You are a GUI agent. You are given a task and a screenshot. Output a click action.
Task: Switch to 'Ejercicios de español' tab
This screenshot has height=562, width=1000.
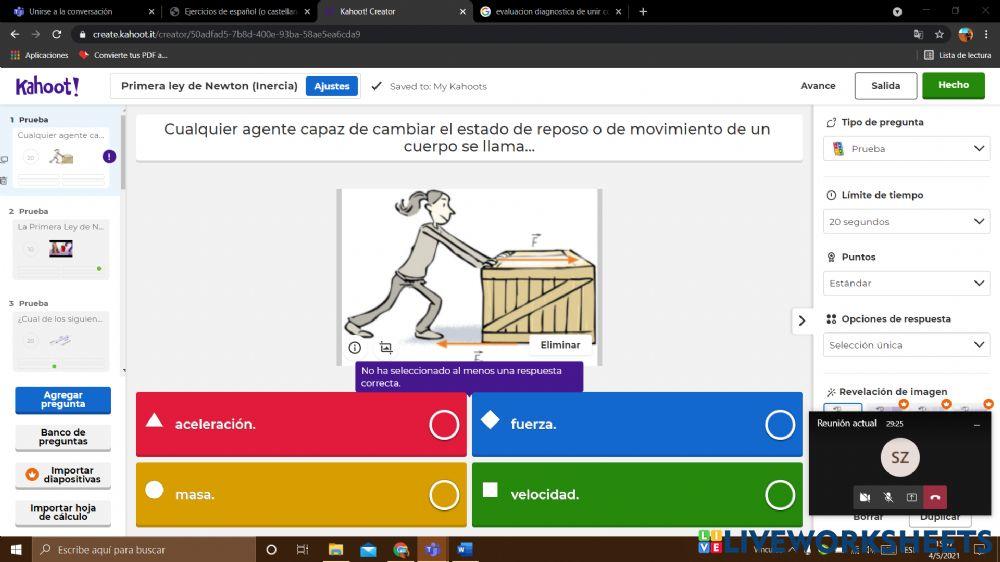[239, 11]
